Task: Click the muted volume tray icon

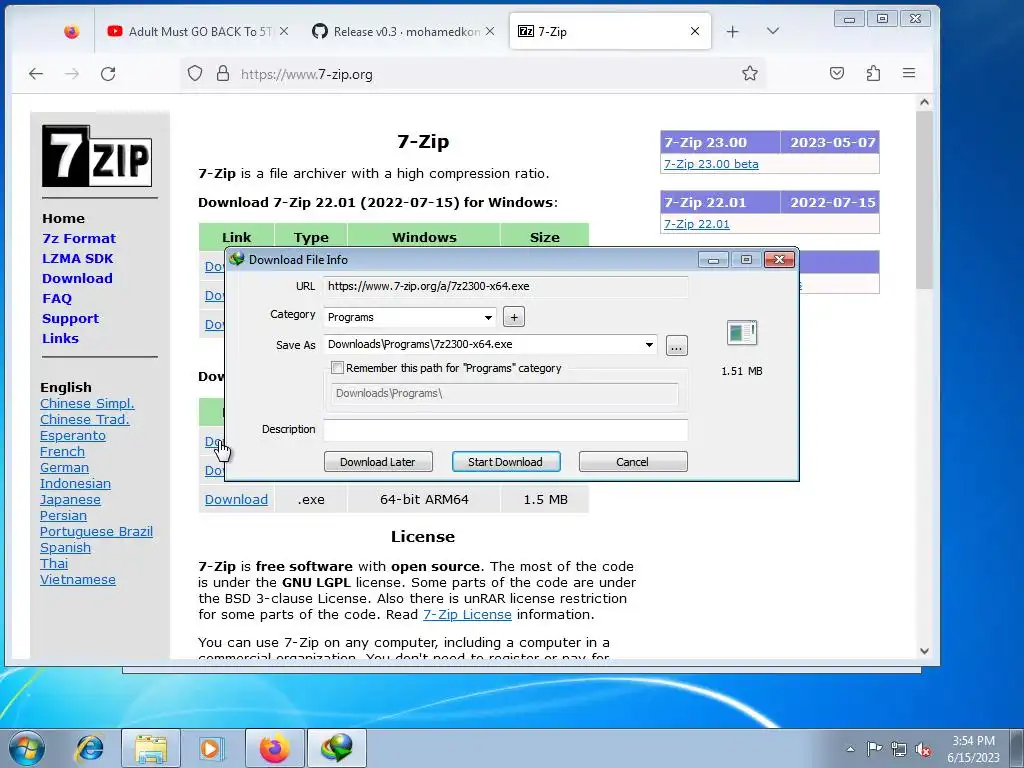Action: point(923,748)
